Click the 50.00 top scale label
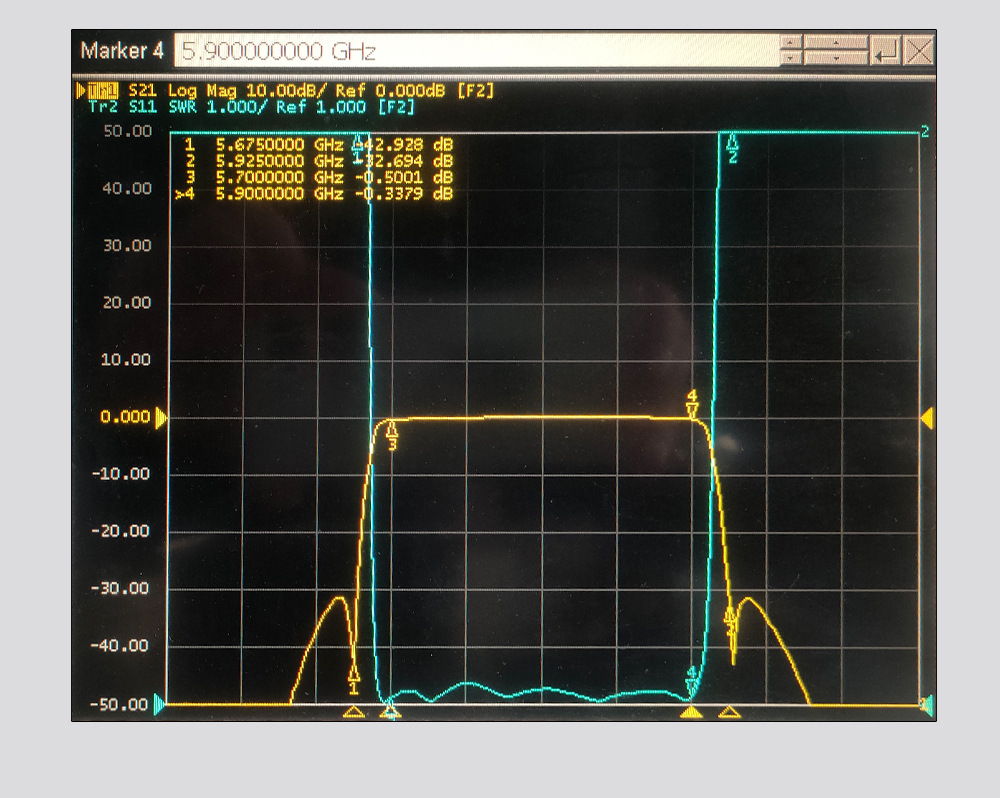Image resolution: width=1000 pixels, height=798 pixels. (x=128, y=131)
